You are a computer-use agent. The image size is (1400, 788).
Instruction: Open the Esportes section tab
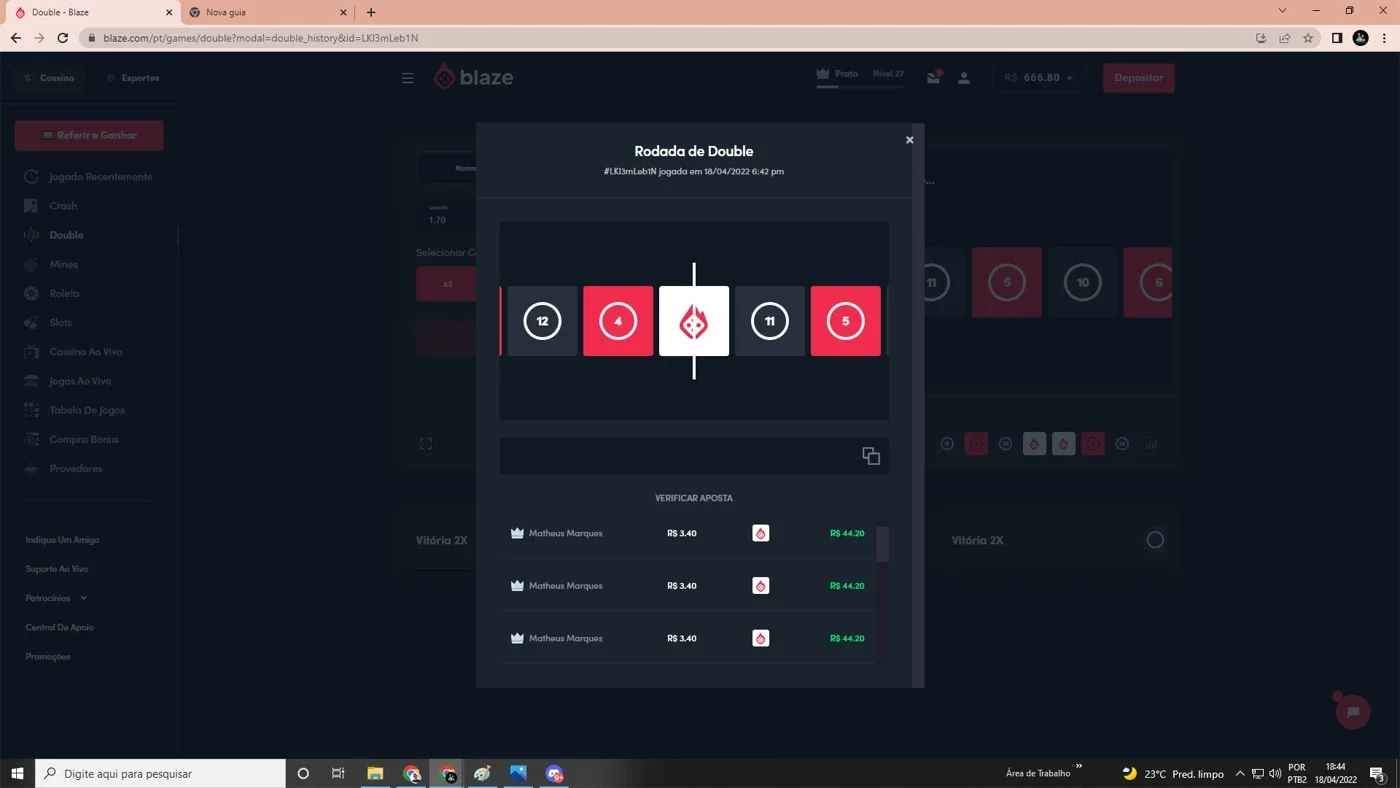coord(133,78)
